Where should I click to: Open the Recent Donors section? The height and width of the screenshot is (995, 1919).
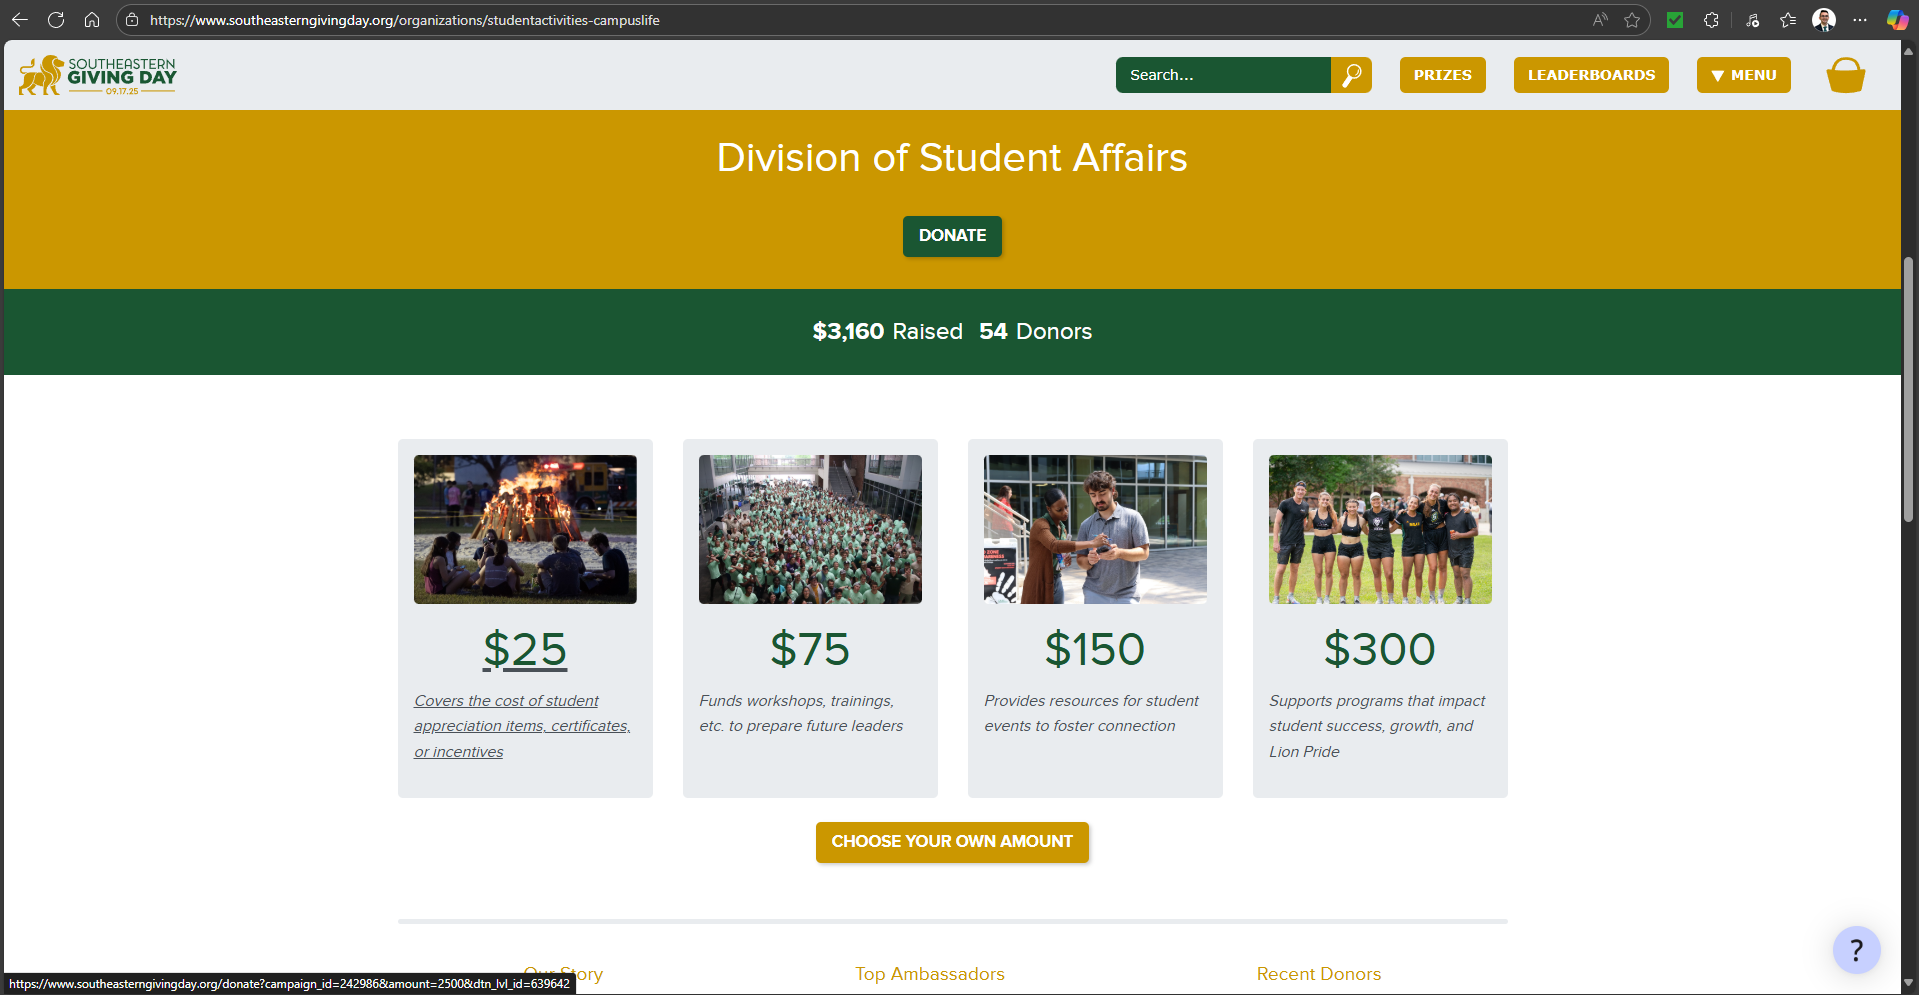point(1318,973)
